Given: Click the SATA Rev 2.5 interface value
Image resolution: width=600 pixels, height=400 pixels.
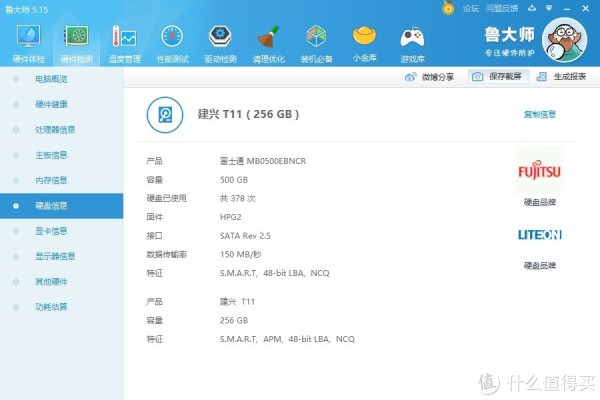Looking at the screenshot, I should coord(245,236).
